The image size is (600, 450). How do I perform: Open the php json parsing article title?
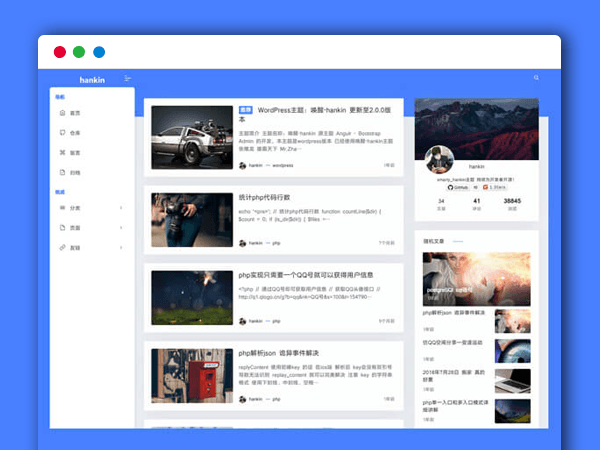[x=278, y=353]
